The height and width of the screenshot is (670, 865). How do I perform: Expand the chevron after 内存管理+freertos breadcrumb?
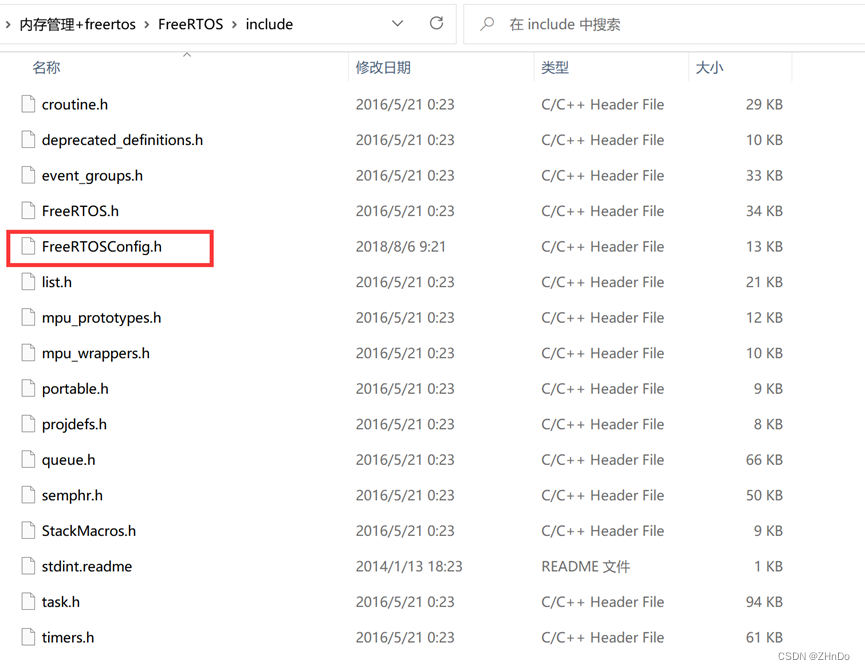click(x=147, y=24)
